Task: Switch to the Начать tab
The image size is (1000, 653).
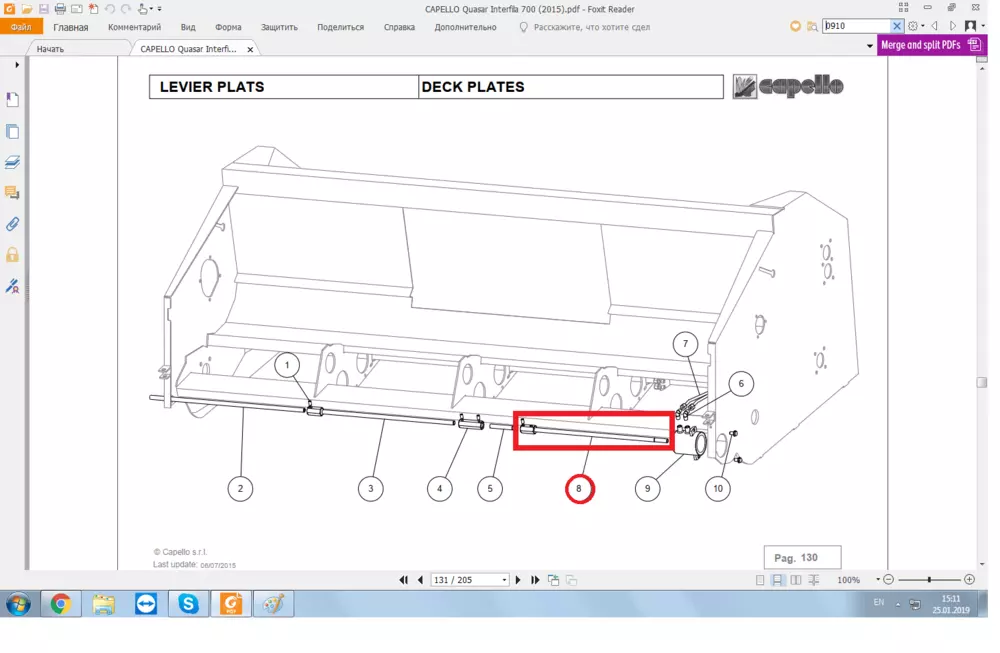Action: point(50,48)
